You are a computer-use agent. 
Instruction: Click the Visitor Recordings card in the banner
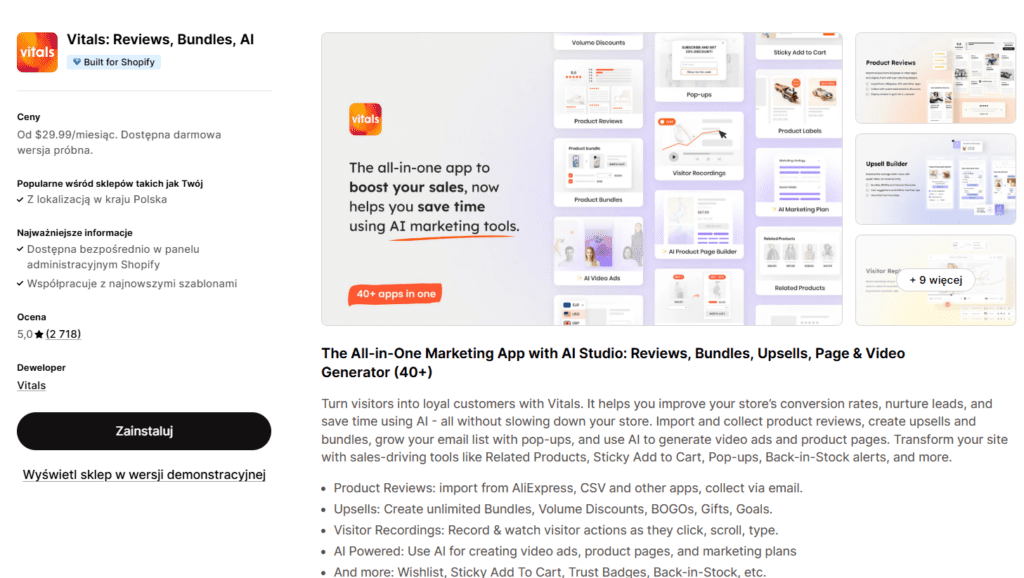(699, 146)
